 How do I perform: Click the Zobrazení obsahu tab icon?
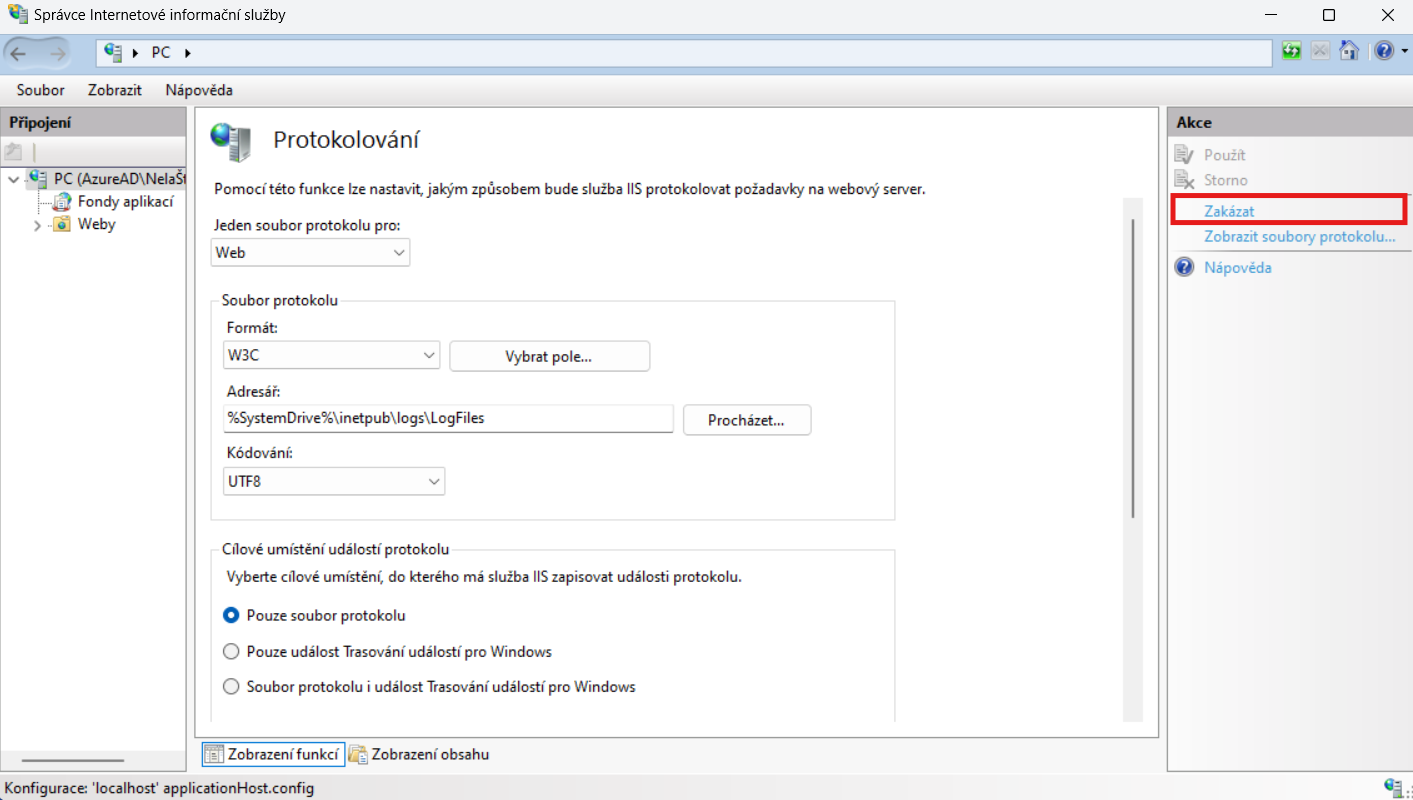click(x=358, y=754)
